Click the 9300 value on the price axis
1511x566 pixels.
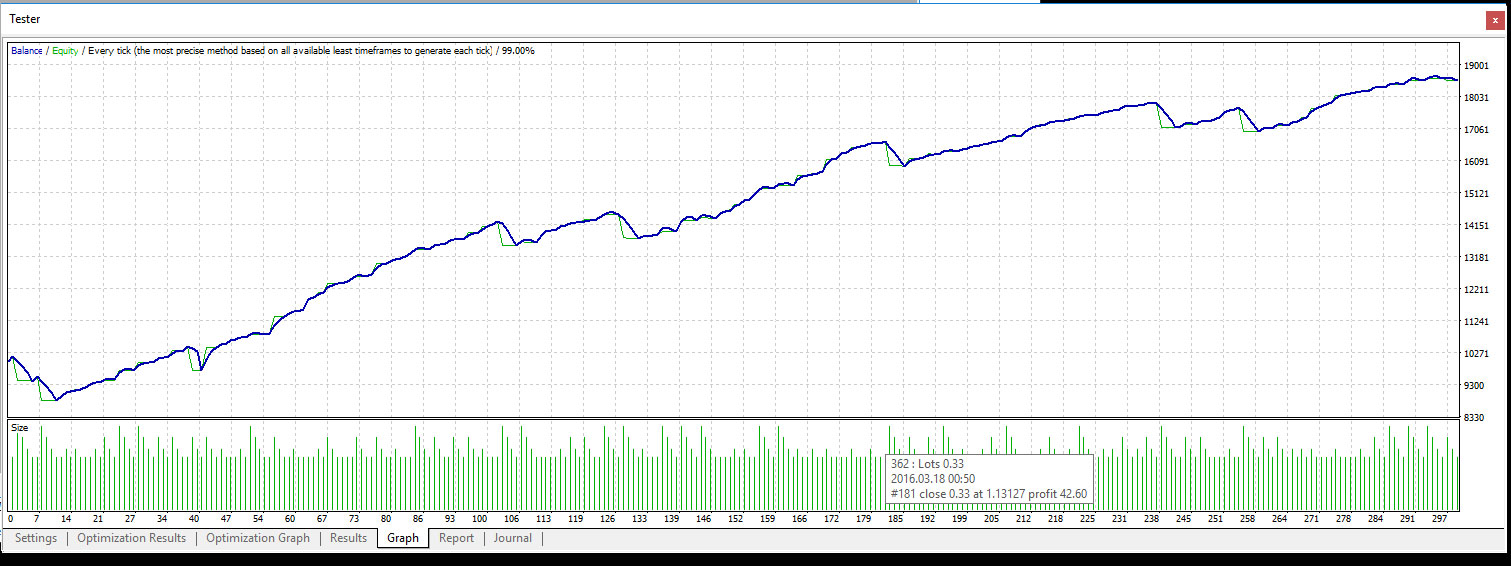(x=1475, y=386)
